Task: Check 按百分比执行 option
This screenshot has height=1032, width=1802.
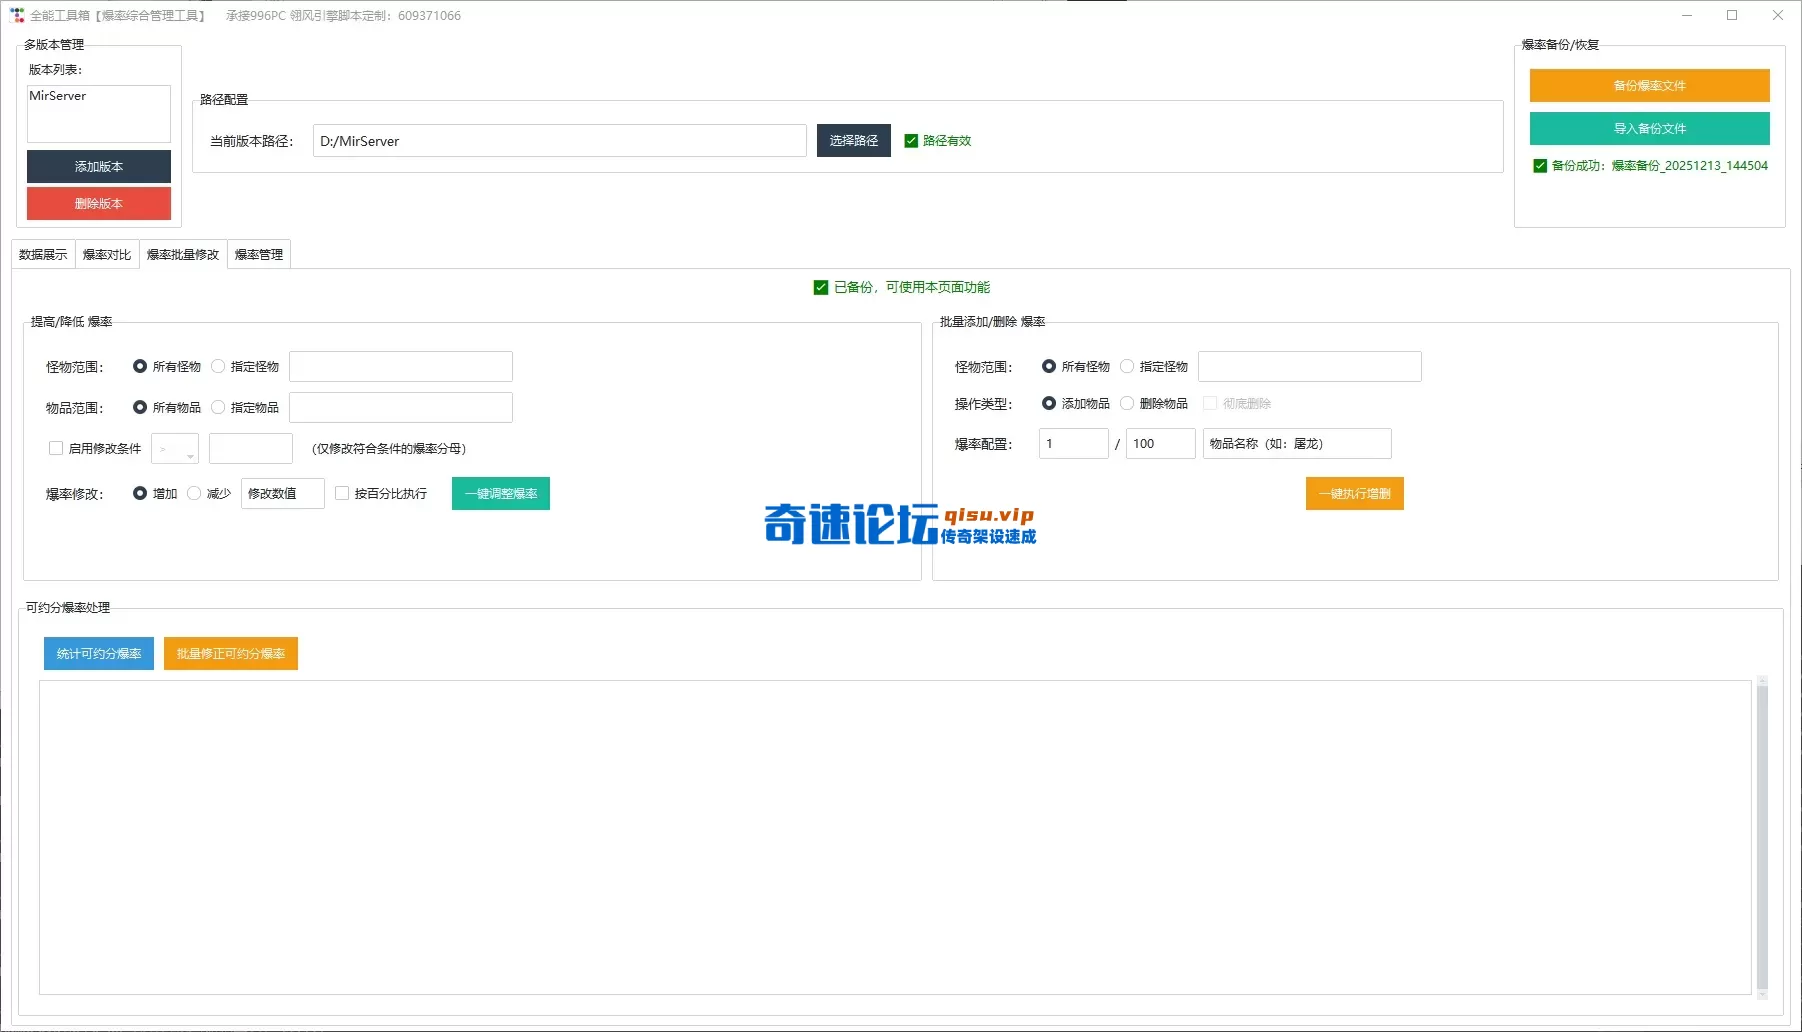Action: [342, 493]
